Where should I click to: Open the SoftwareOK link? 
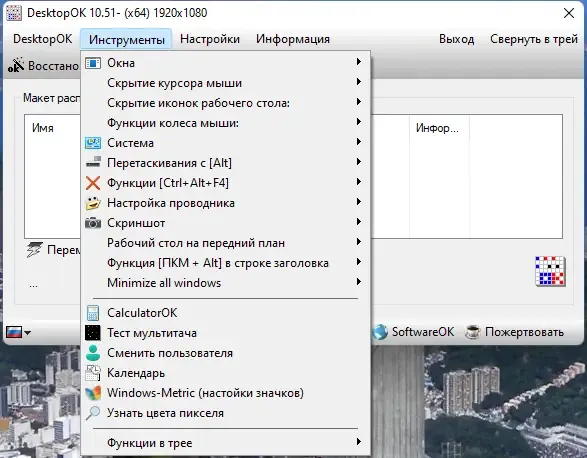click(413, 332)
